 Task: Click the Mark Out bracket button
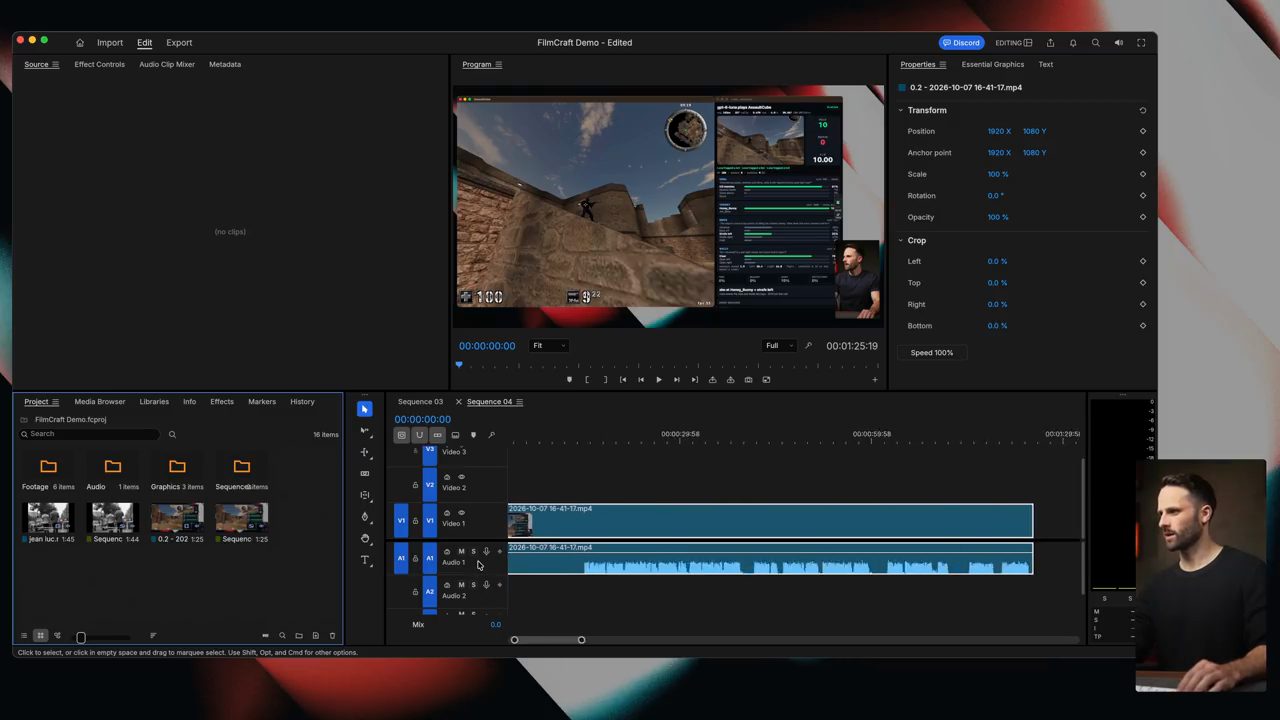click(x=605, y=380)
